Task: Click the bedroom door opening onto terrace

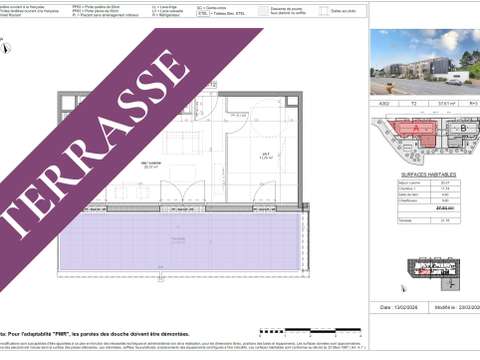Action: (264, 192)
